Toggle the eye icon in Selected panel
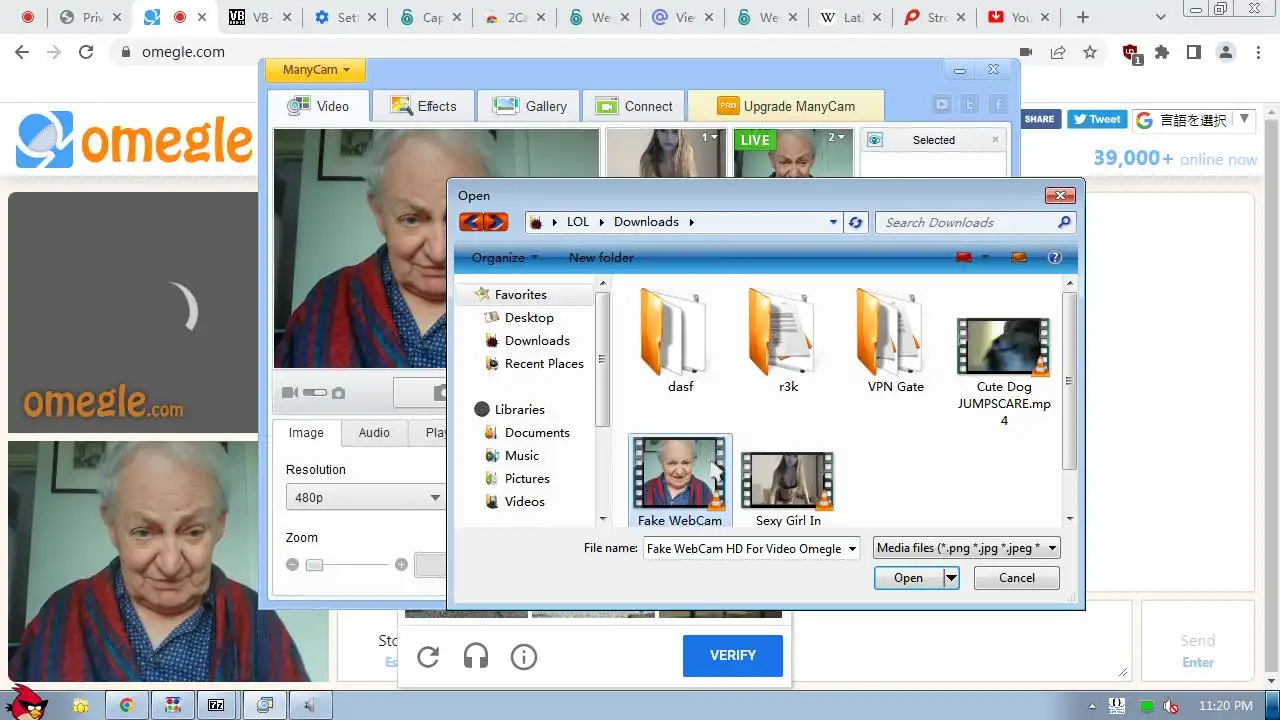Screen dimensions: 1280x720 point(874,140)
